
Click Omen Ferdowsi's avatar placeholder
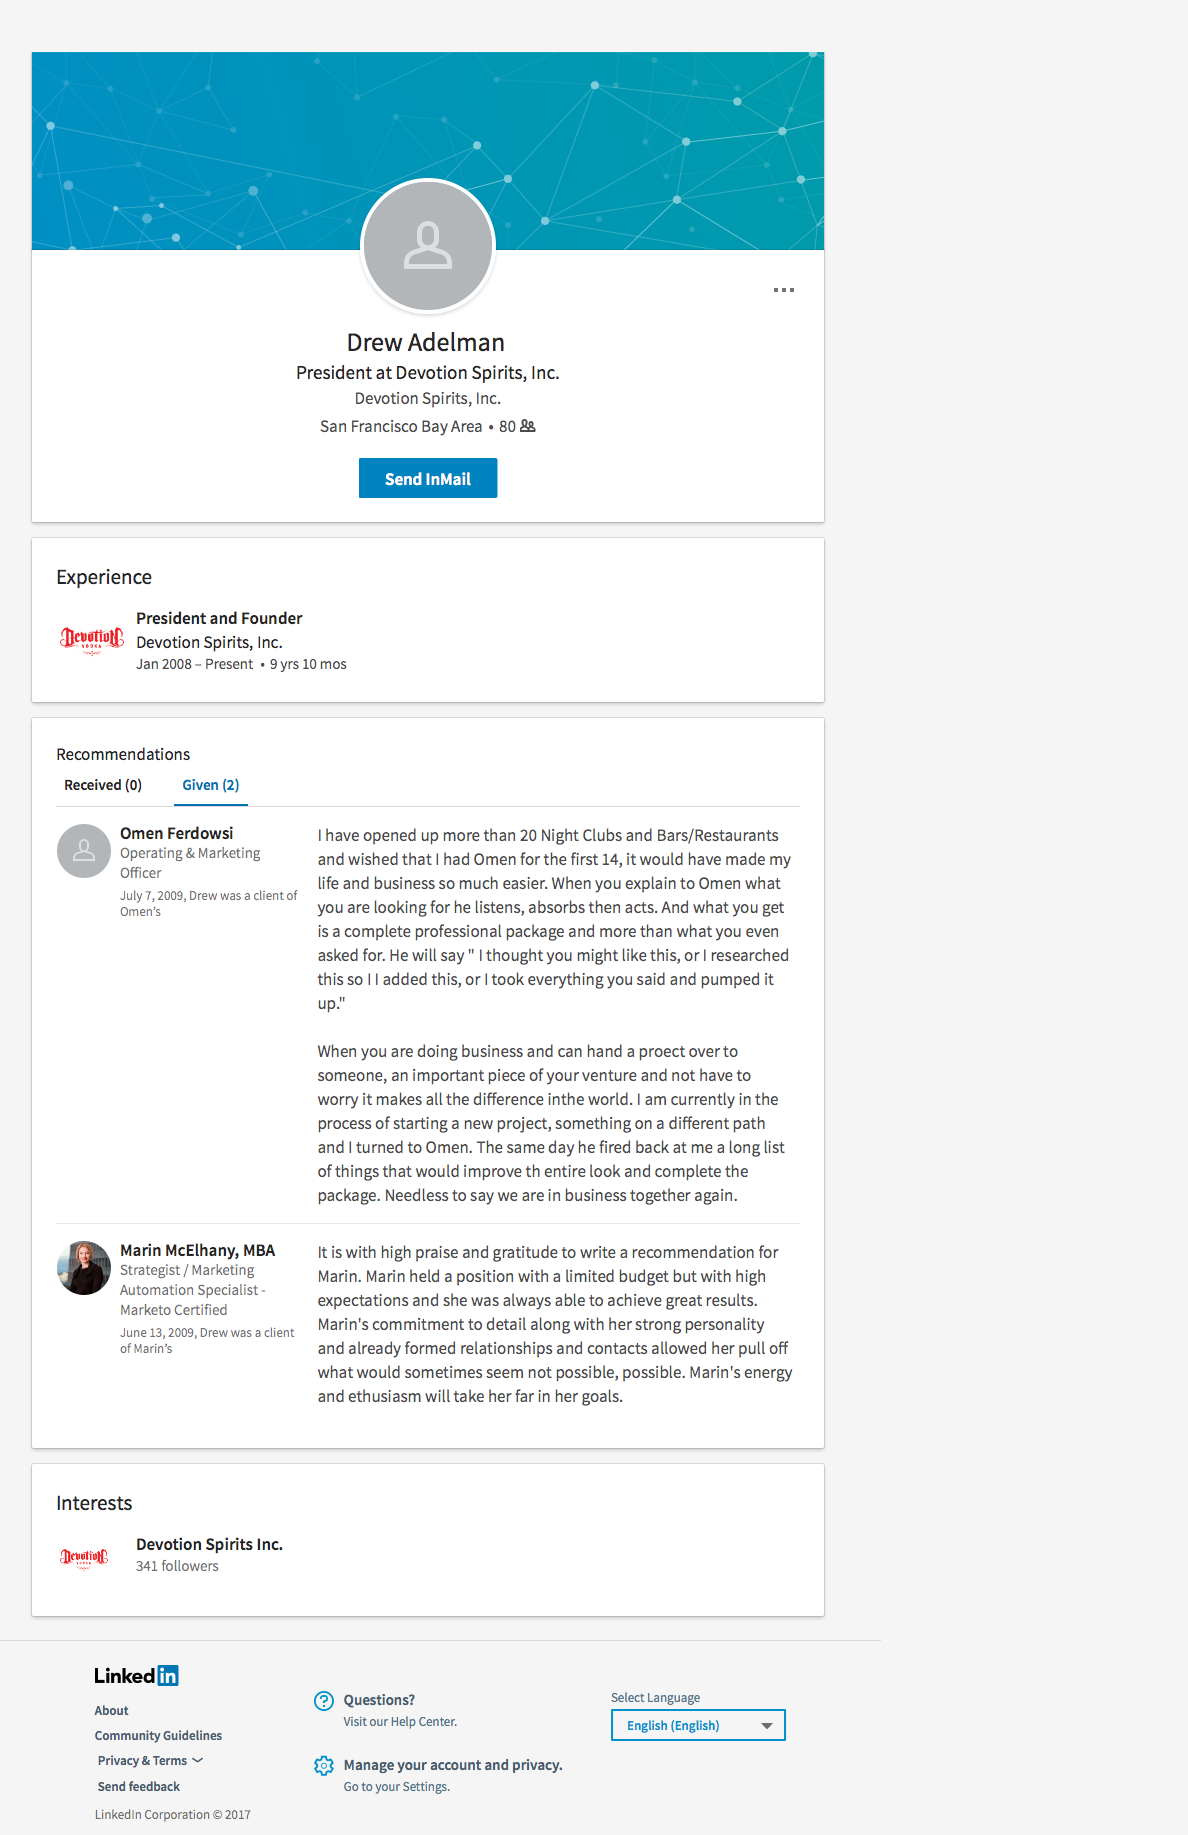click(x=84, y=851)
